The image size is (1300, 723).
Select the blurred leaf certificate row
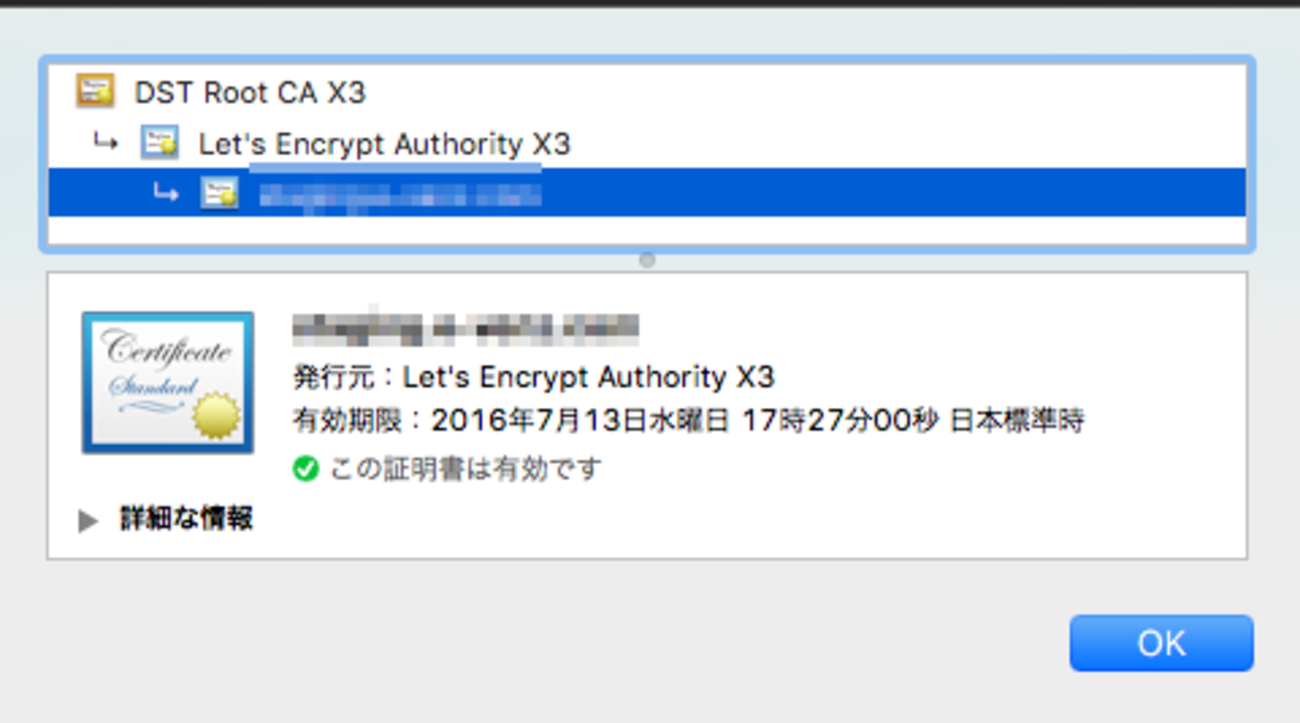648,192
